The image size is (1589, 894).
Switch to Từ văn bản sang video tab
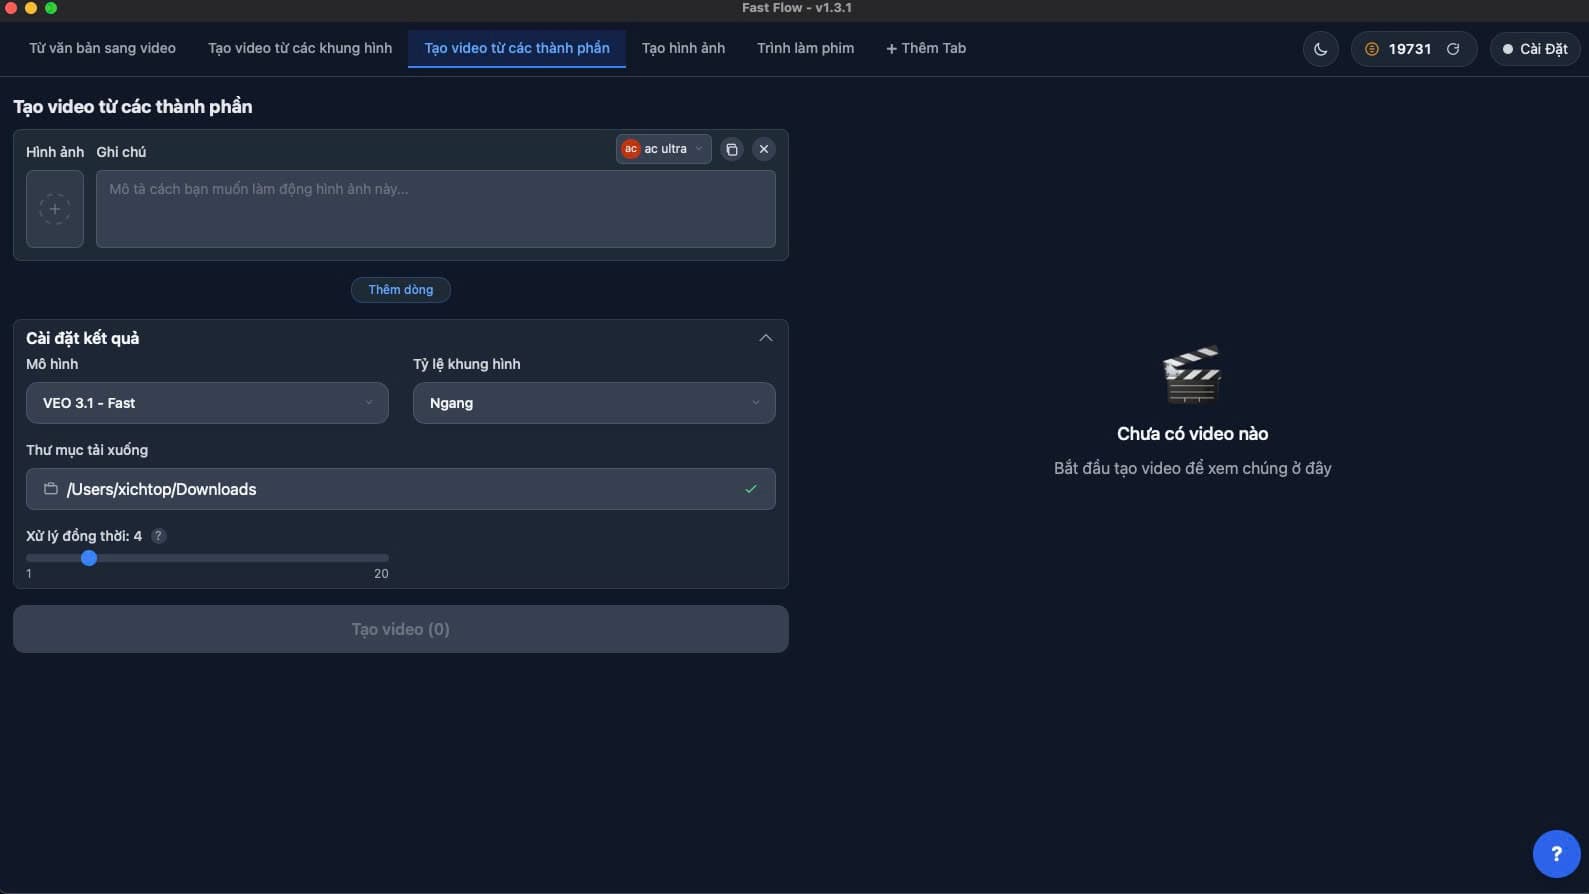102,48
